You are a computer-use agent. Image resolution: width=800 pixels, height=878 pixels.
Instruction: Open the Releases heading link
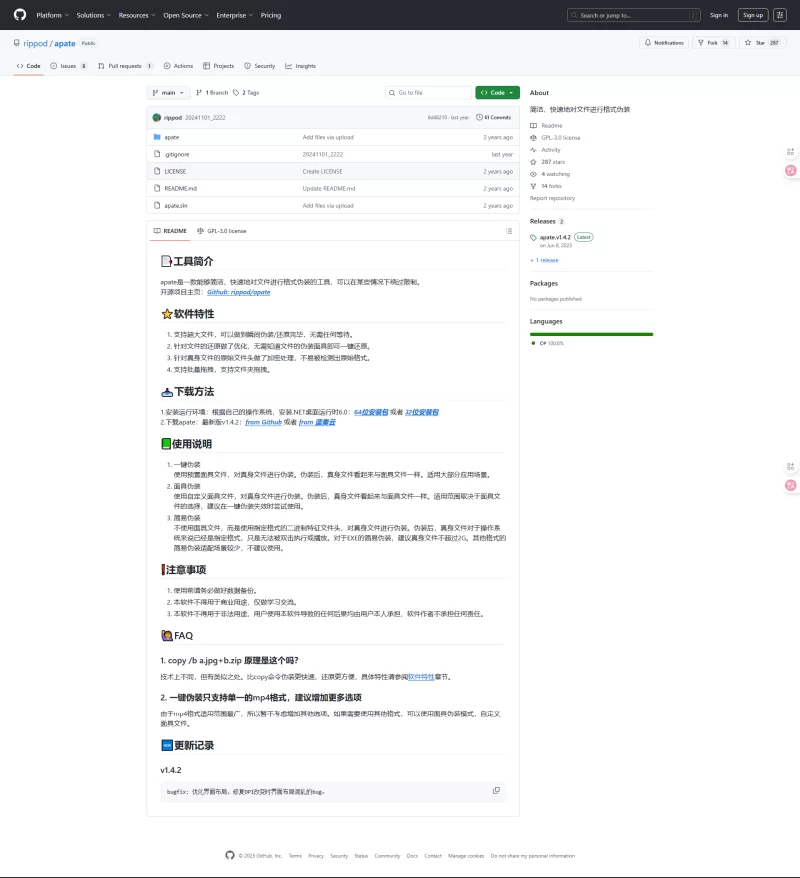(547, 221)
